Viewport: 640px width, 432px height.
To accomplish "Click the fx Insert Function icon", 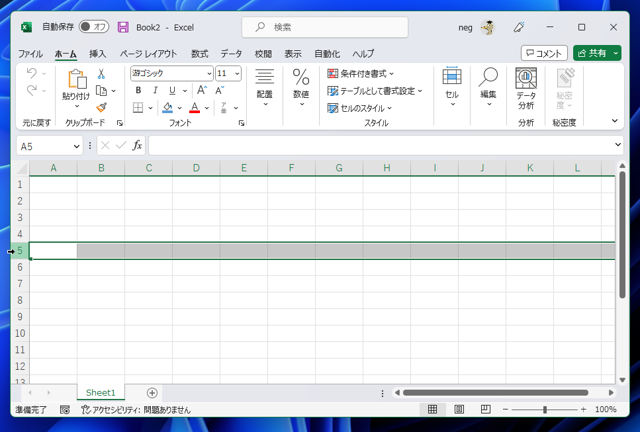I will [137, 145].
